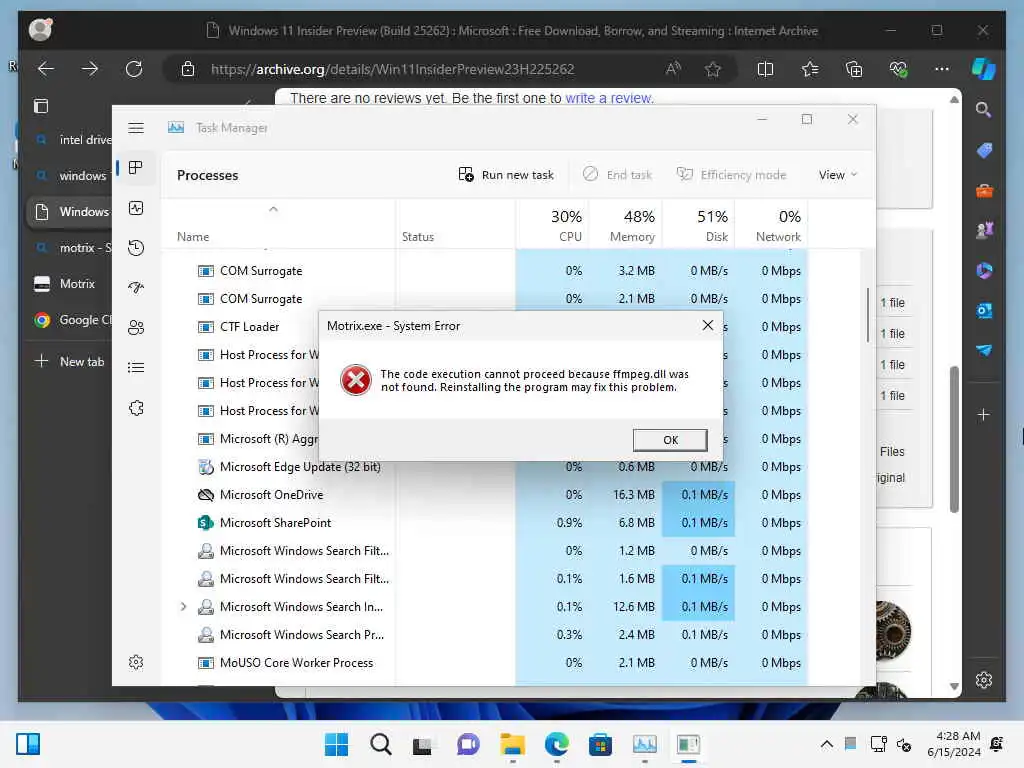Open Copilot icon in Edge toolbar
1024x768 pixels.
coord(984,69)
